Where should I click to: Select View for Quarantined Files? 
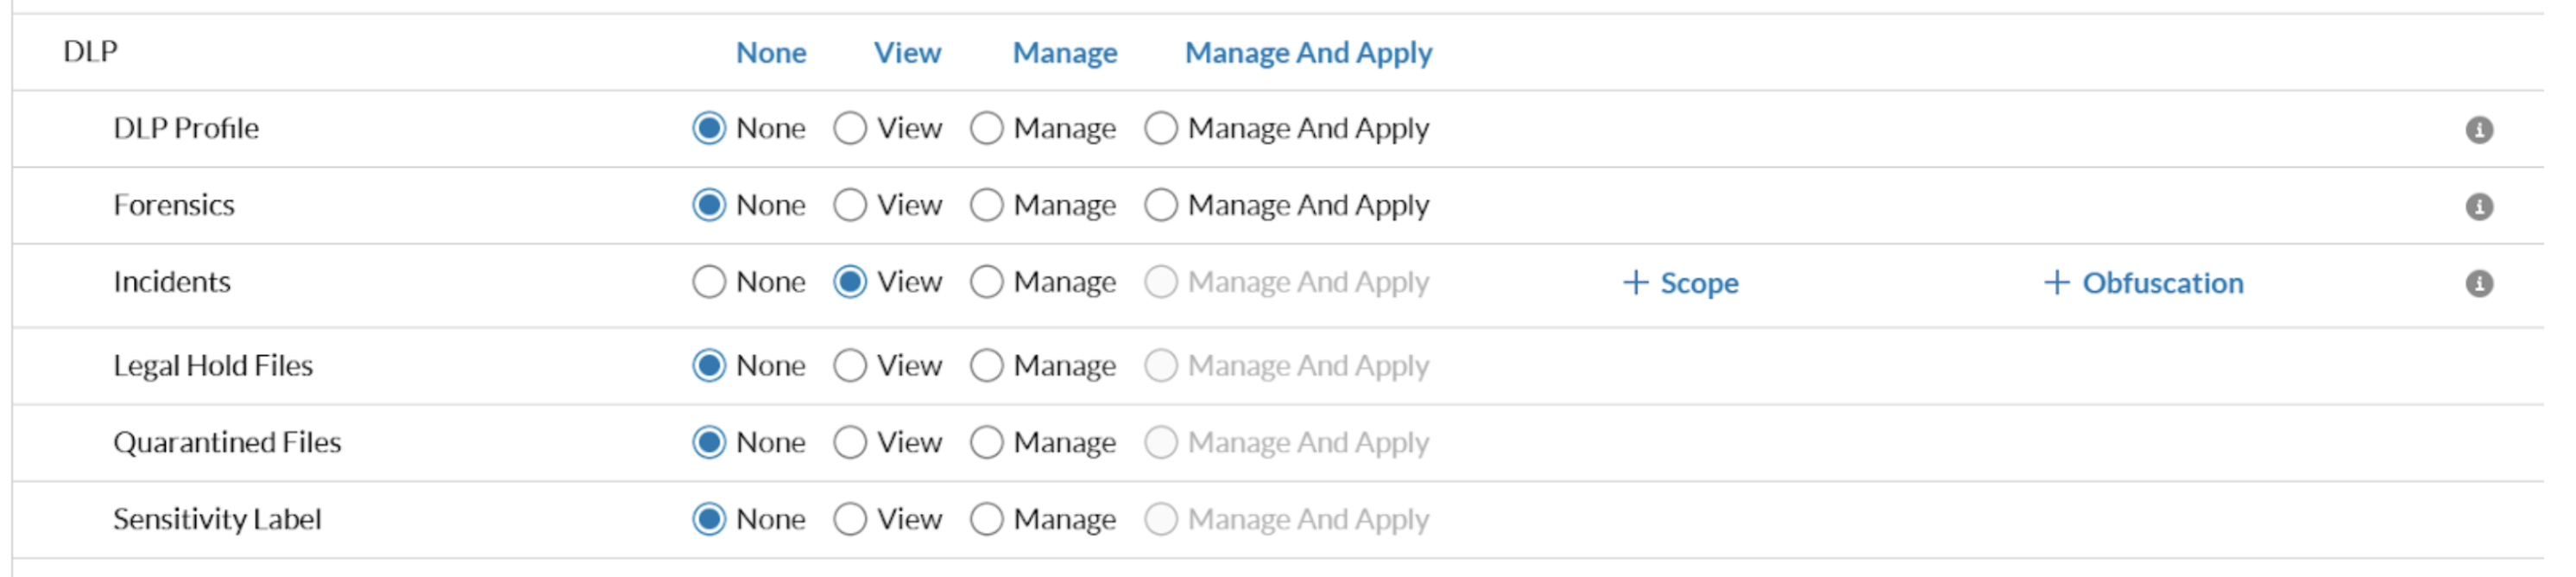click(x=850, y=443)
